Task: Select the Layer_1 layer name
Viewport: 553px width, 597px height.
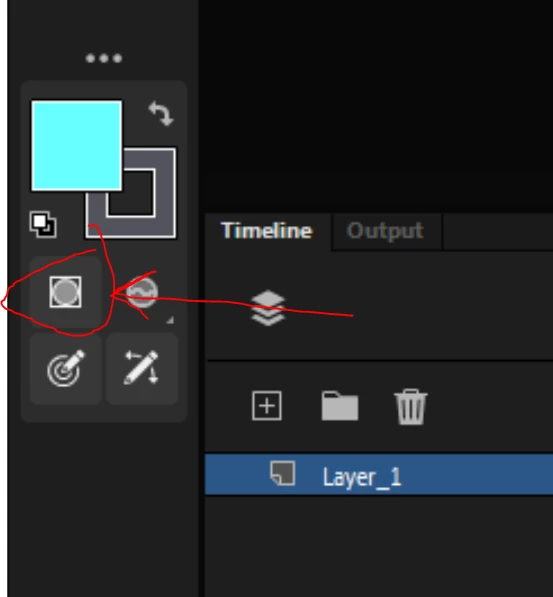Action: 362,477
